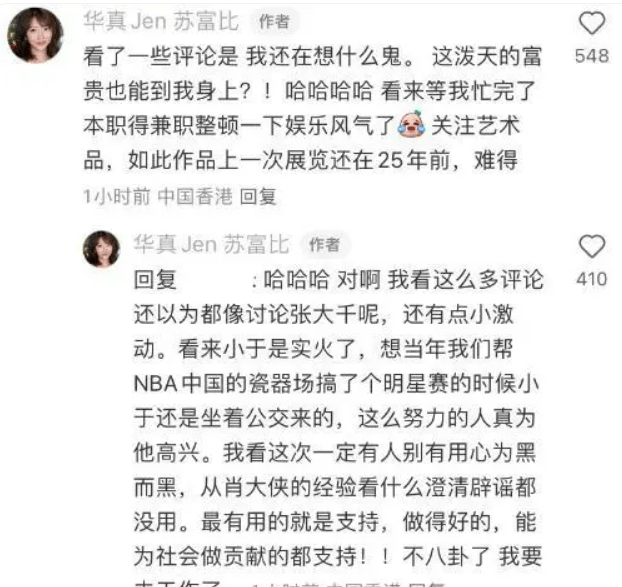
Task: Tap the 作者 badge on the nested reply
Action: click(324, 244)
